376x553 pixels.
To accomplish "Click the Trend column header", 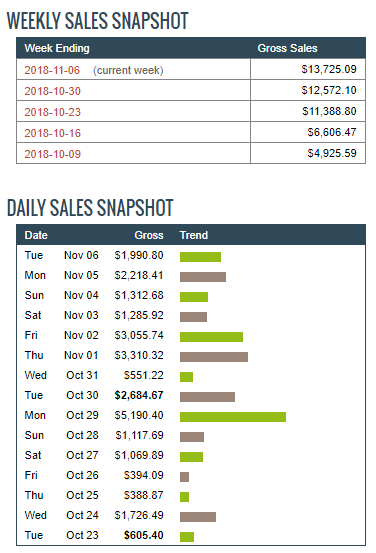I will pos(194,235).
